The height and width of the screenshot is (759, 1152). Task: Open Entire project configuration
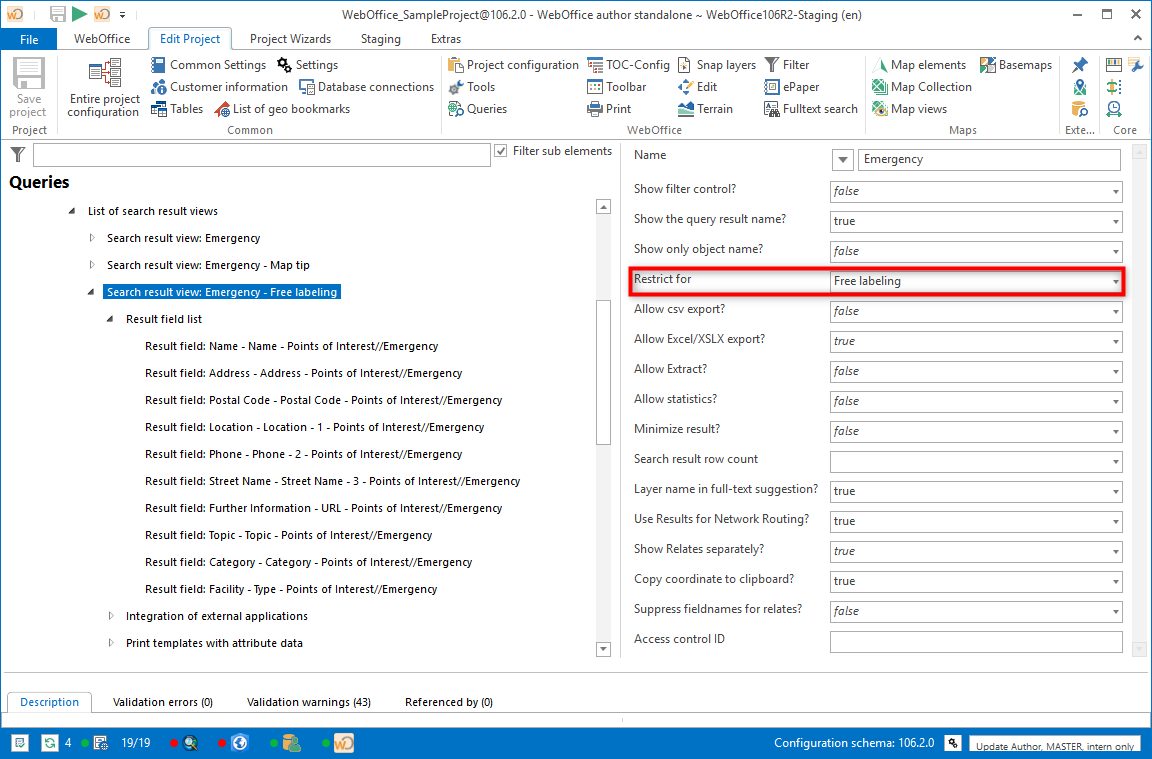pos(103,88)
